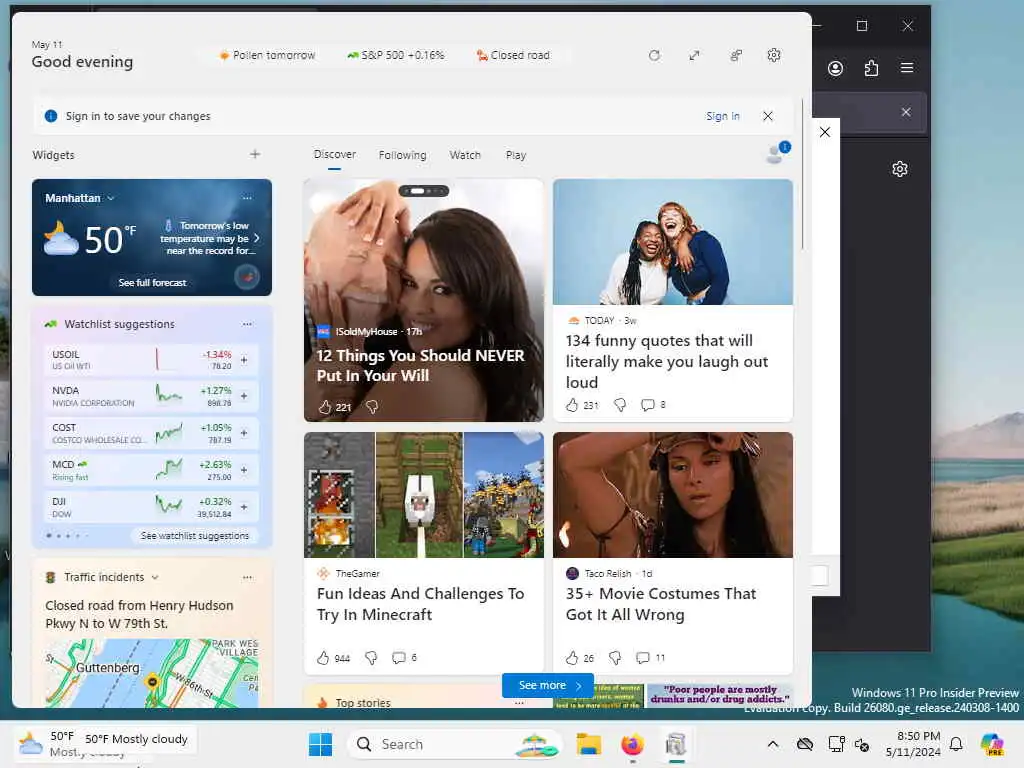Add USOIL to watchlist

244,360
